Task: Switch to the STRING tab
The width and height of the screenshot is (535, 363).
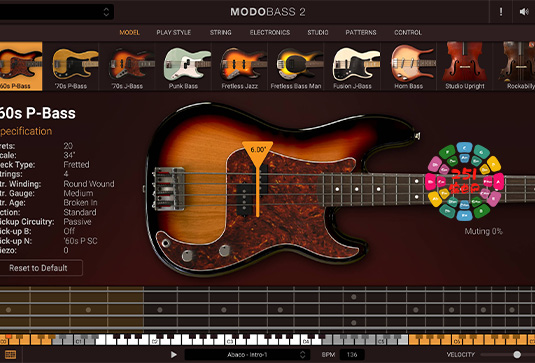Action: tap(220, 32)
